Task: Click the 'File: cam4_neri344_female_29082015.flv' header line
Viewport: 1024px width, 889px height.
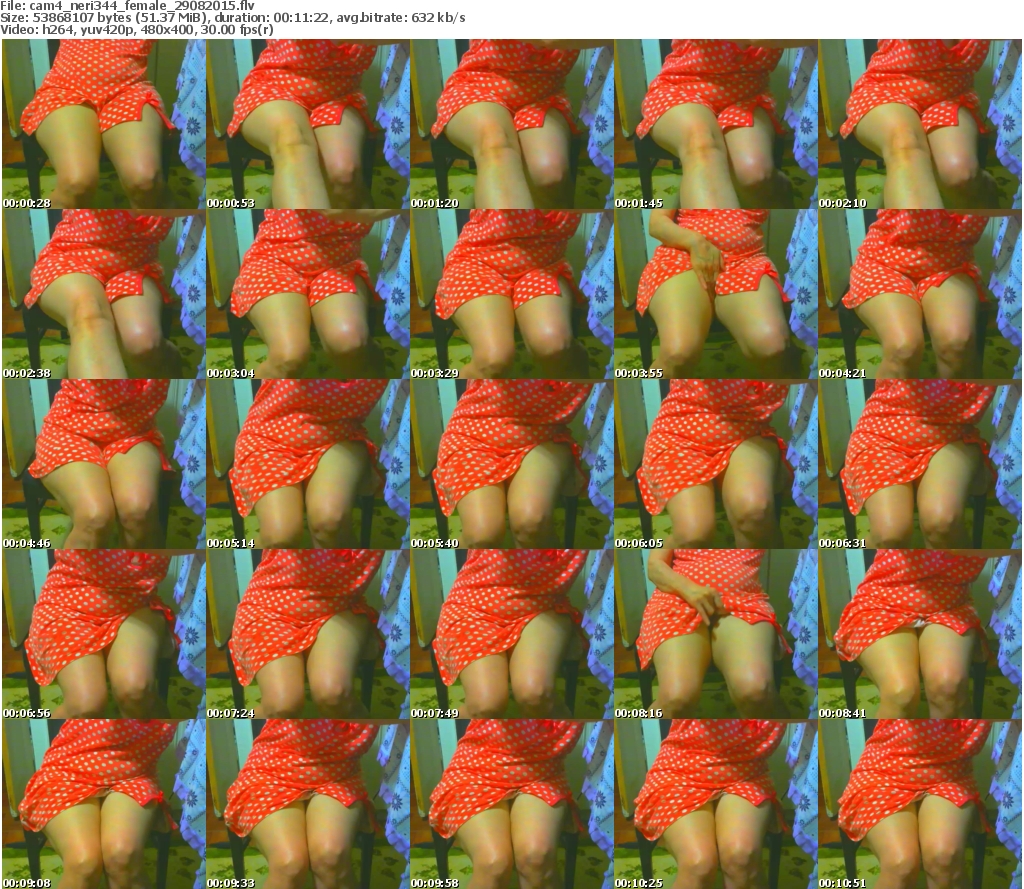Action: 127,6
